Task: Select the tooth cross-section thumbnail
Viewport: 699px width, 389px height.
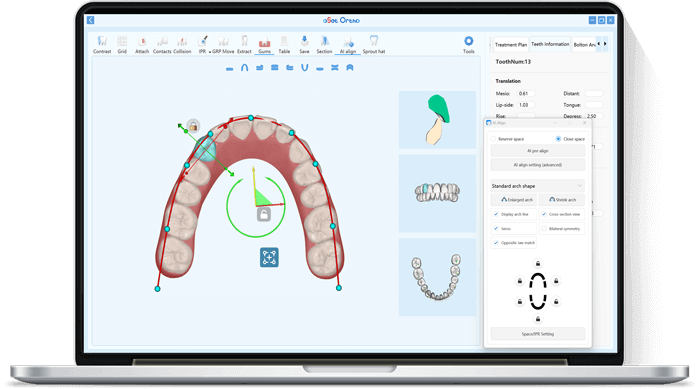Action: (x=437, y=120)
